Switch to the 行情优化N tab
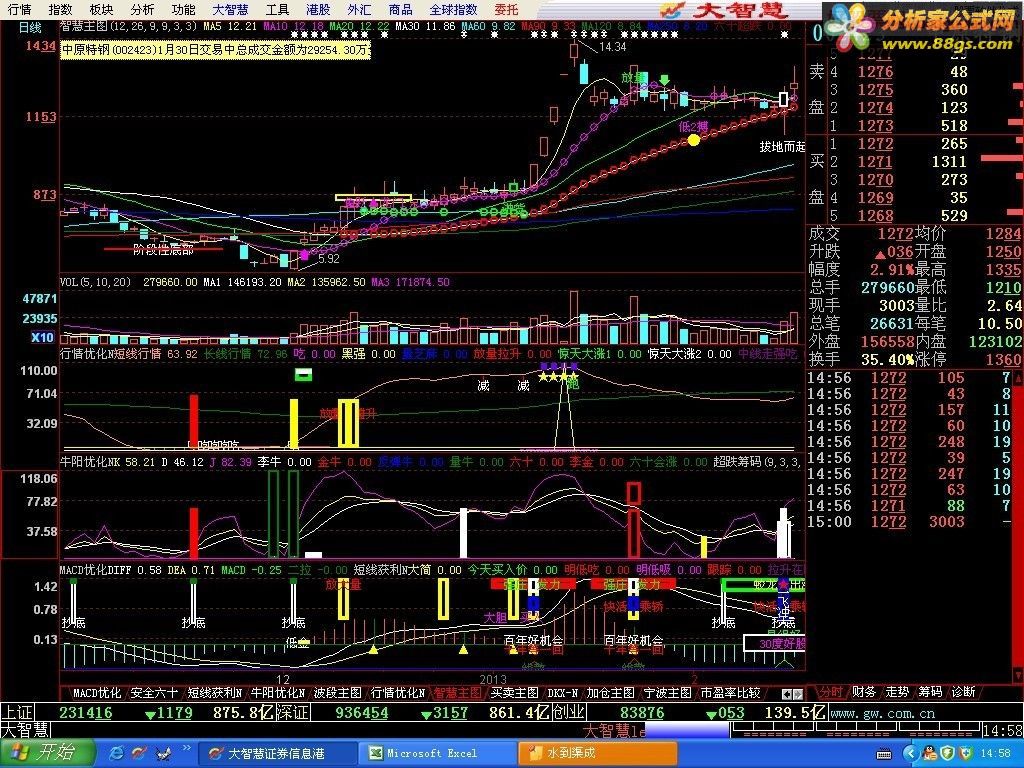This screenshot has height=768, width=1024. 398,693
